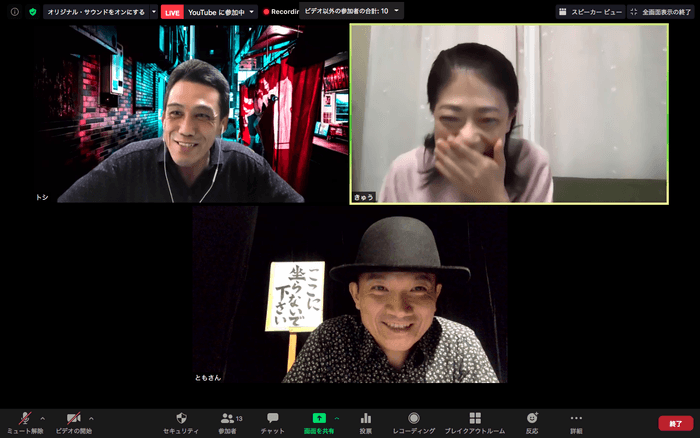Select the きゅう participant video tile

point(509,114)
